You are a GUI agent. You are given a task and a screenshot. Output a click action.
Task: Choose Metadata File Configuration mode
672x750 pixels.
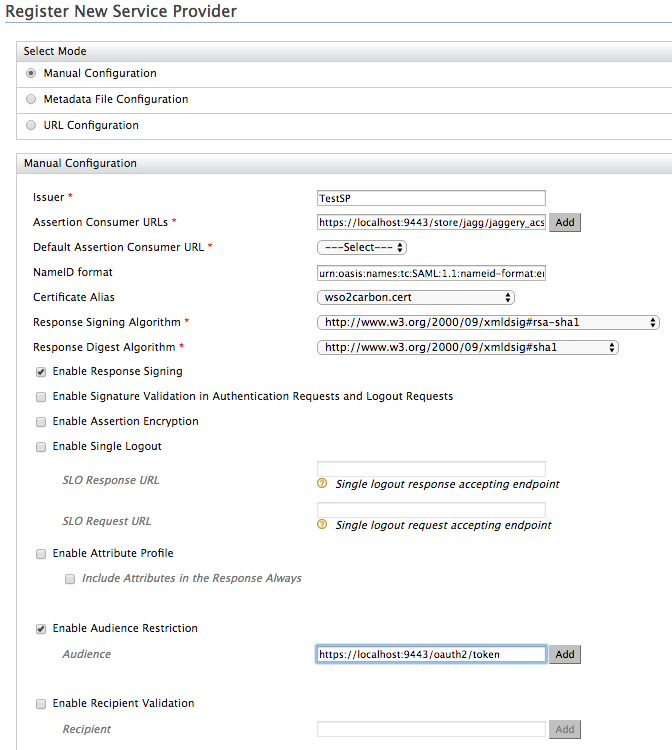(x=32, y=99)
